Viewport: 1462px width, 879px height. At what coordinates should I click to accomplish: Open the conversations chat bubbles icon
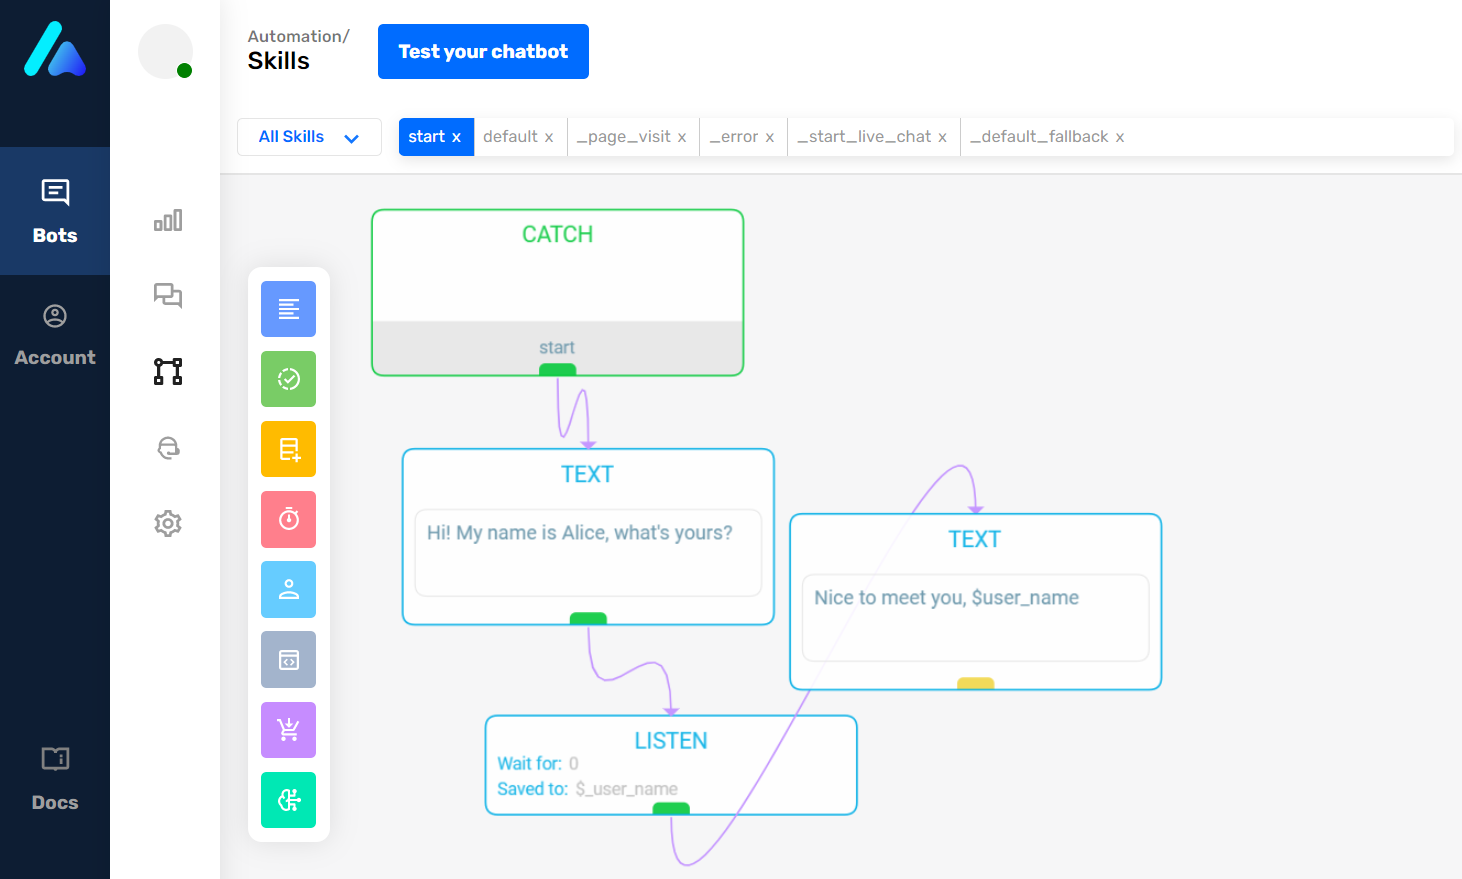tap(168, 295)
